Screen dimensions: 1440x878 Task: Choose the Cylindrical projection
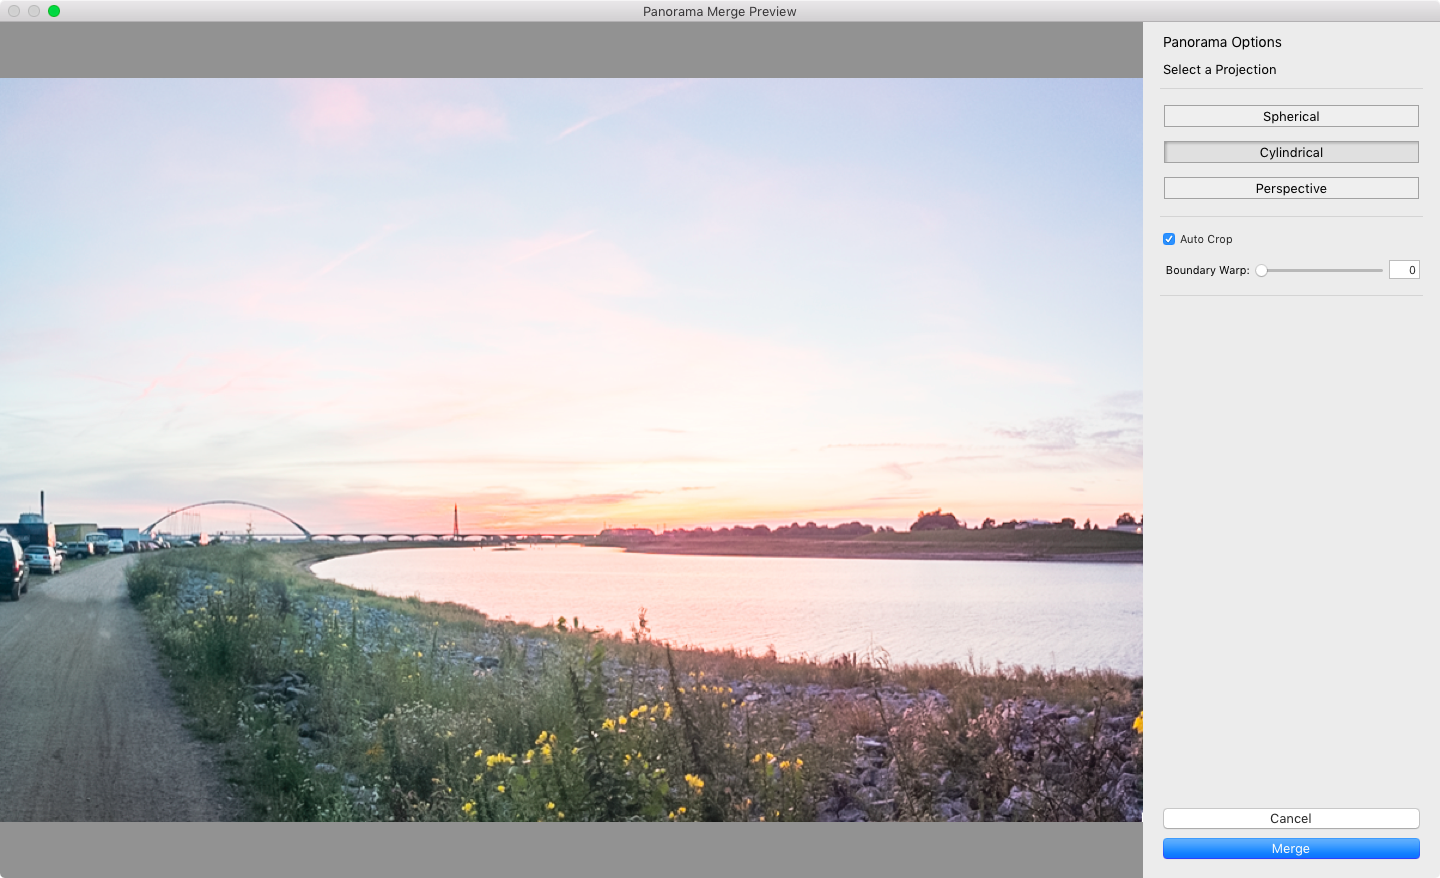[x=1291, y=152]
